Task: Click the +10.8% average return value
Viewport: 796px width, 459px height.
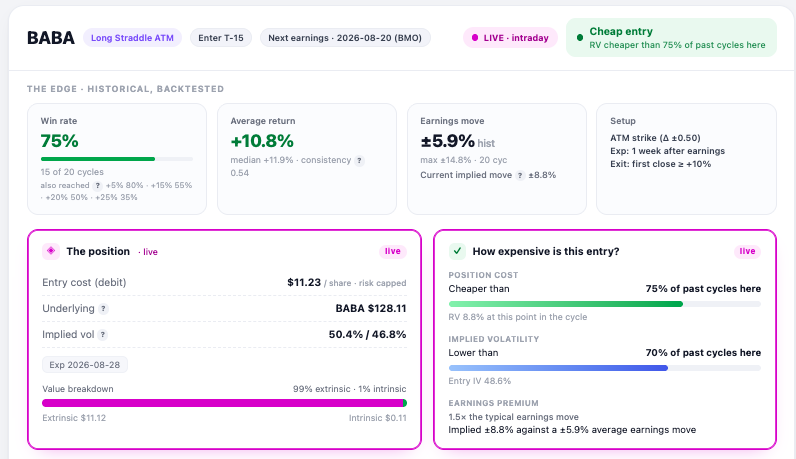Action: [x=262, y=141]
